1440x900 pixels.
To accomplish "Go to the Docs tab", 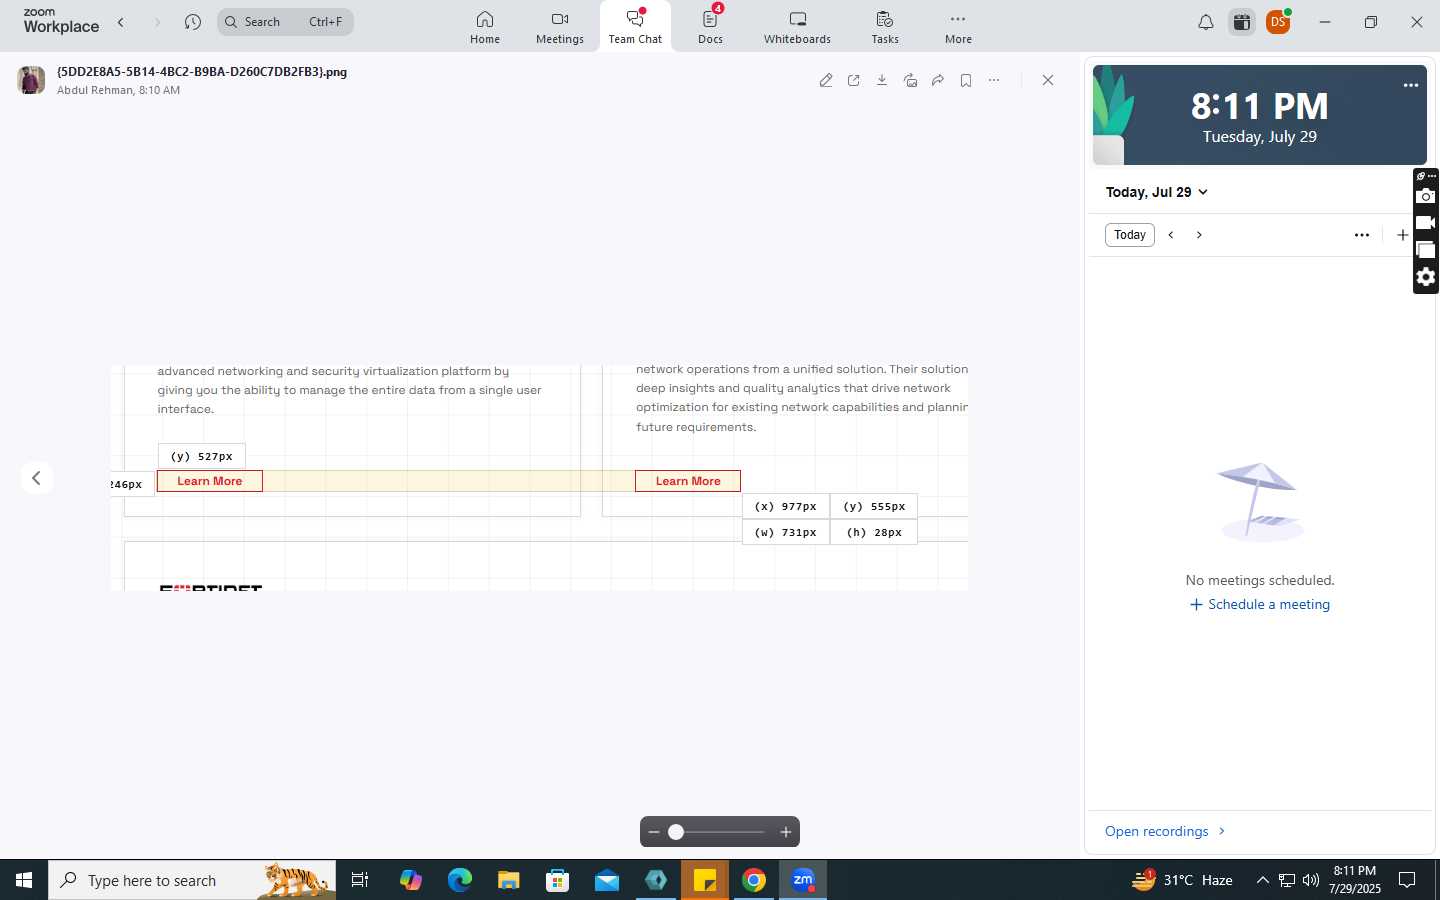I will (711, 27).
